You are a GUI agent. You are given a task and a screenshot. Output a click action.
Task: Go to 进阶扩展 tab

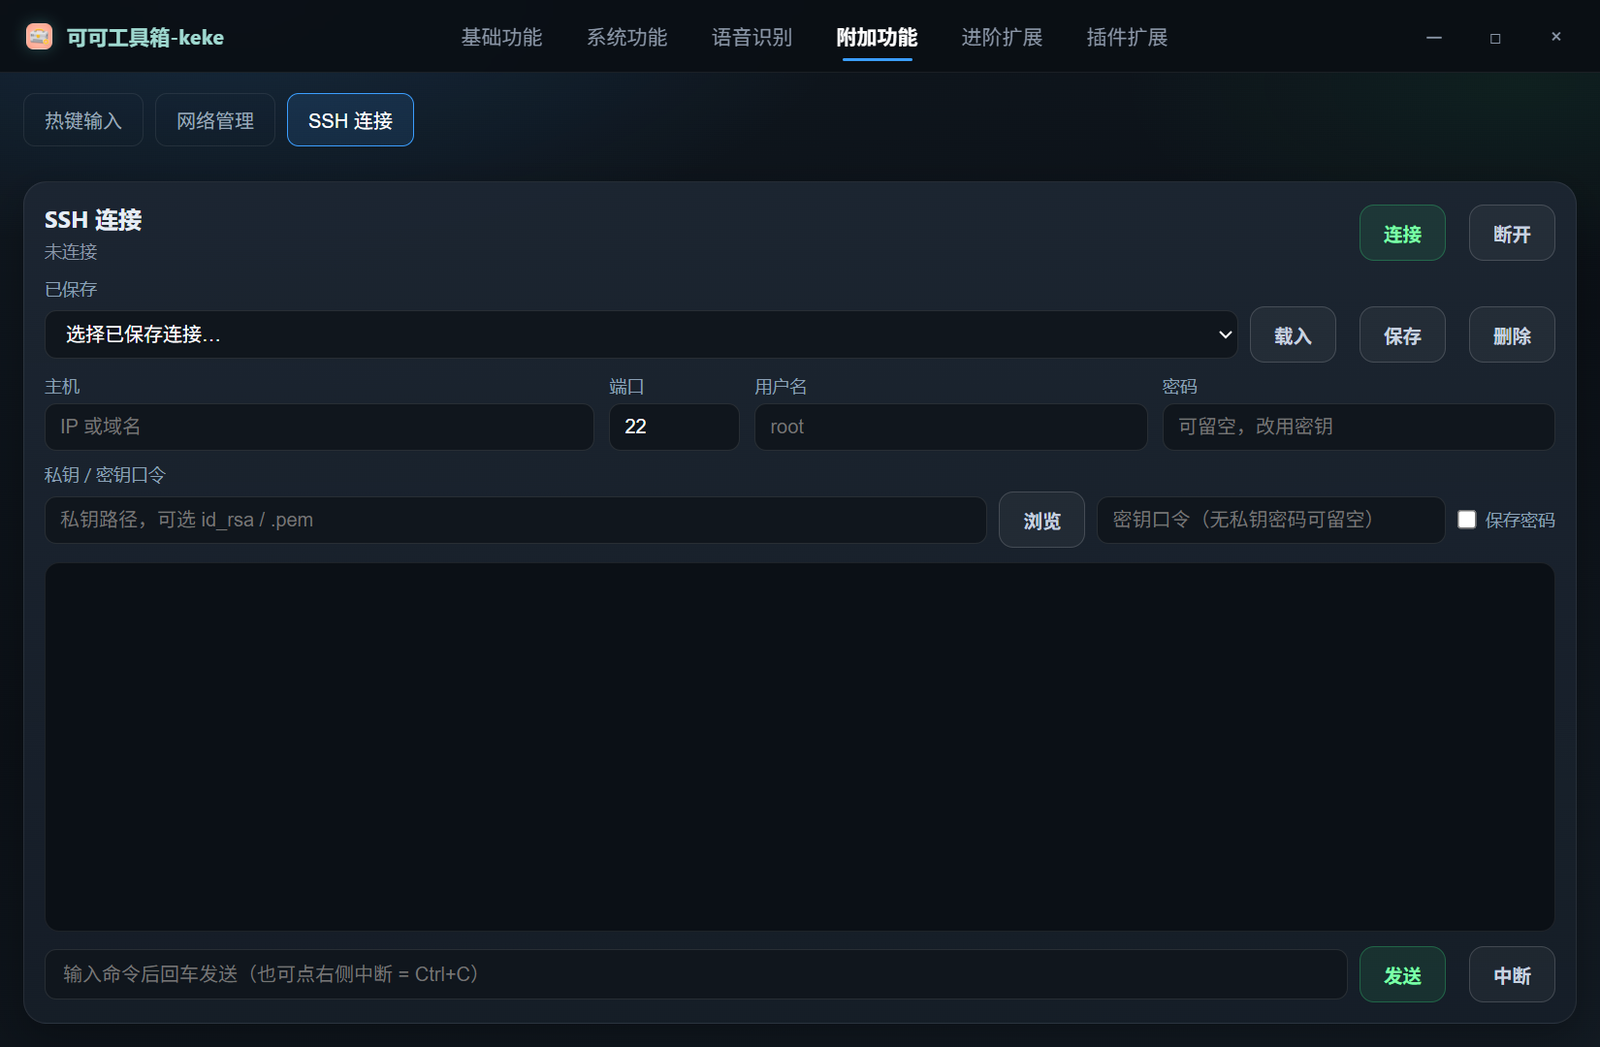tap(1002, 37)
